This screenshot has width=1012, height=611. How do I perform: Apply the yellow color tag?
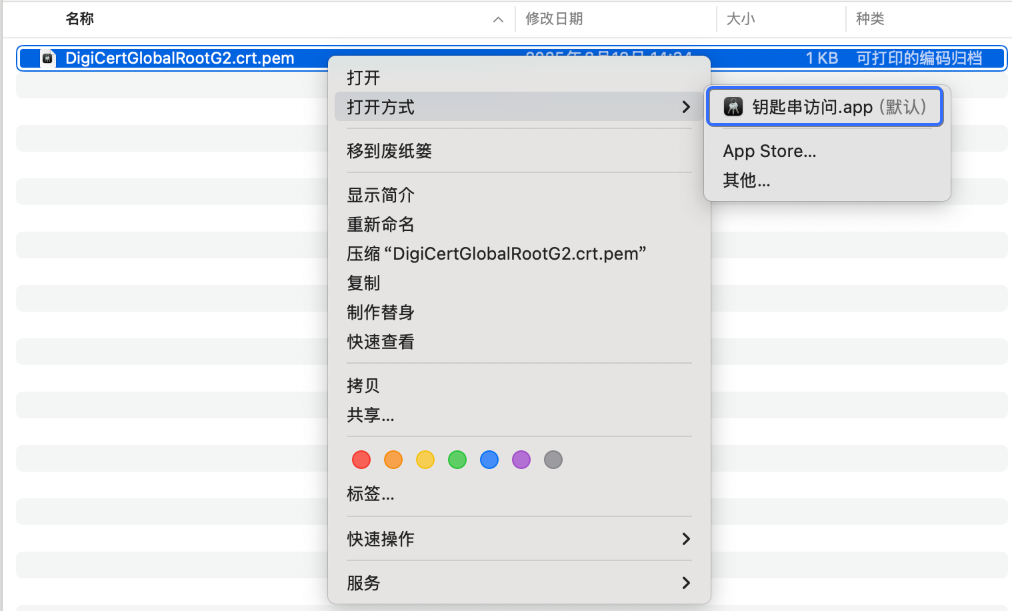click(425, 460)
